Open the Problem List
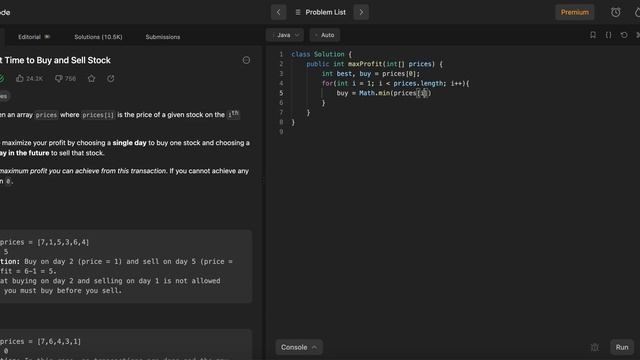Viewport: 640px width, 360px height. tap(320, 12)
